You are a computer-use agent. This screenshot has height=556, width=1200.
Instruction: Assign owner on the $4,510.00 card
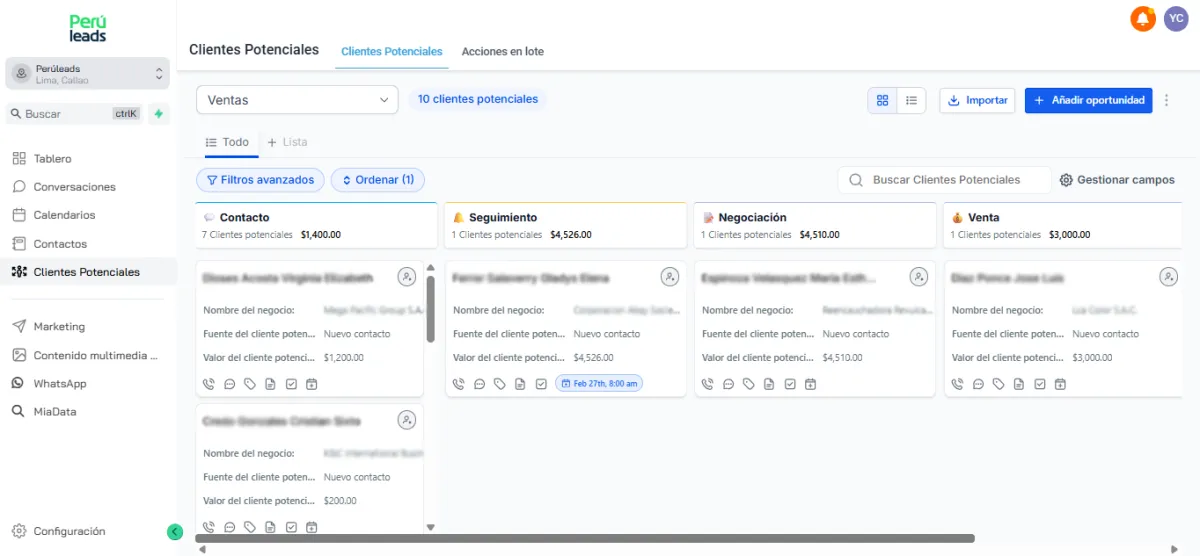click(918, 277)
